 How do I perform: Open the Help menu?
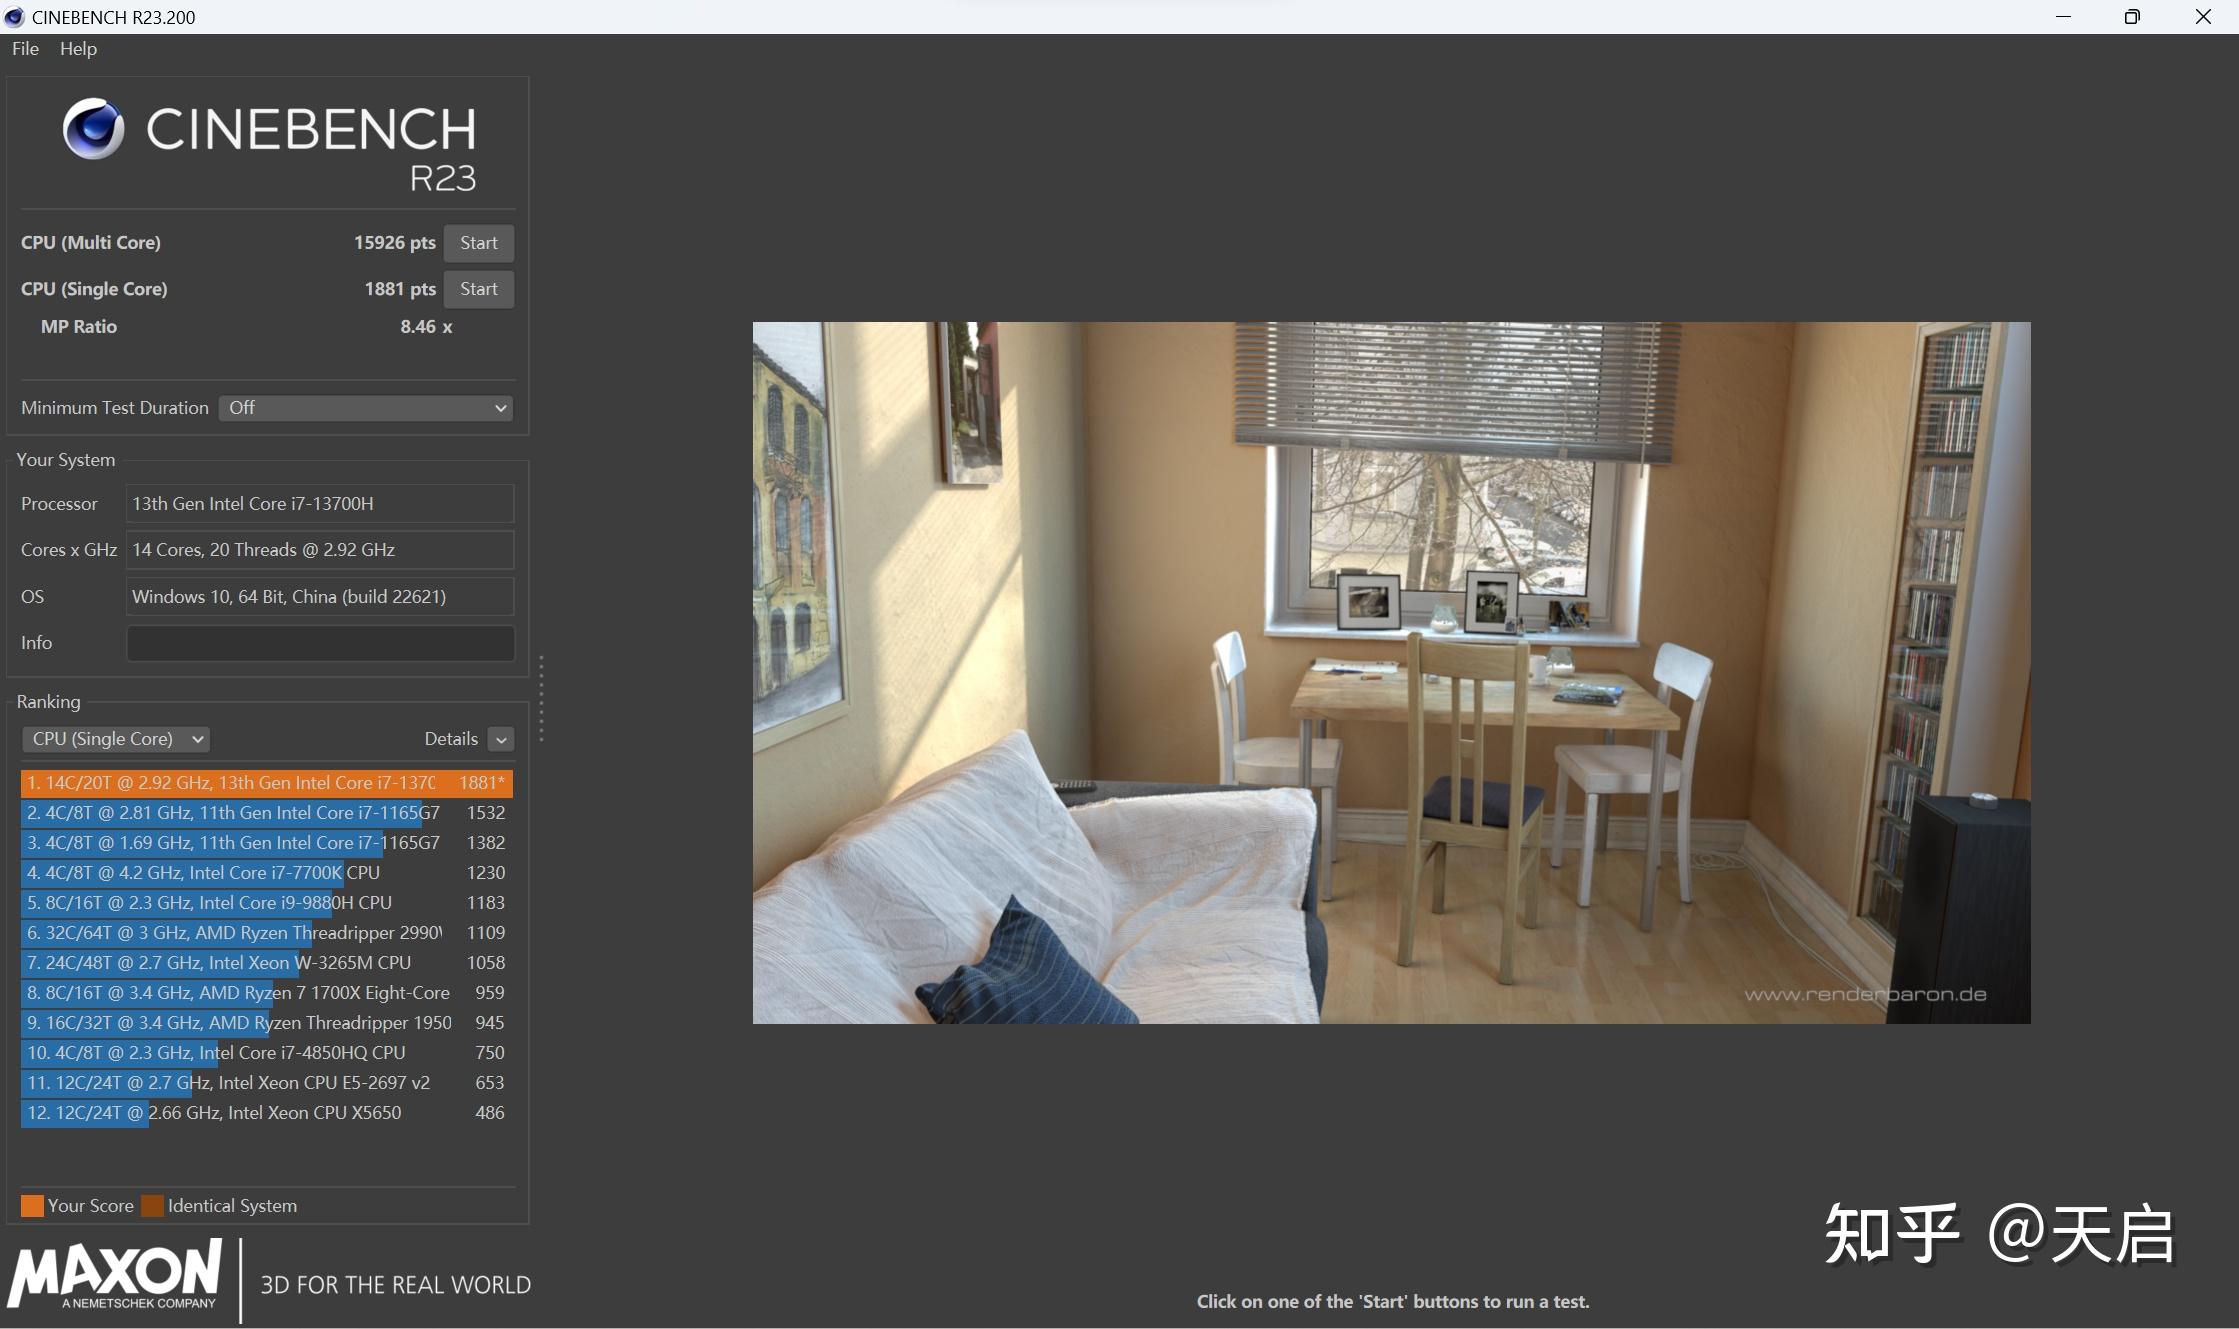(78, 49)
